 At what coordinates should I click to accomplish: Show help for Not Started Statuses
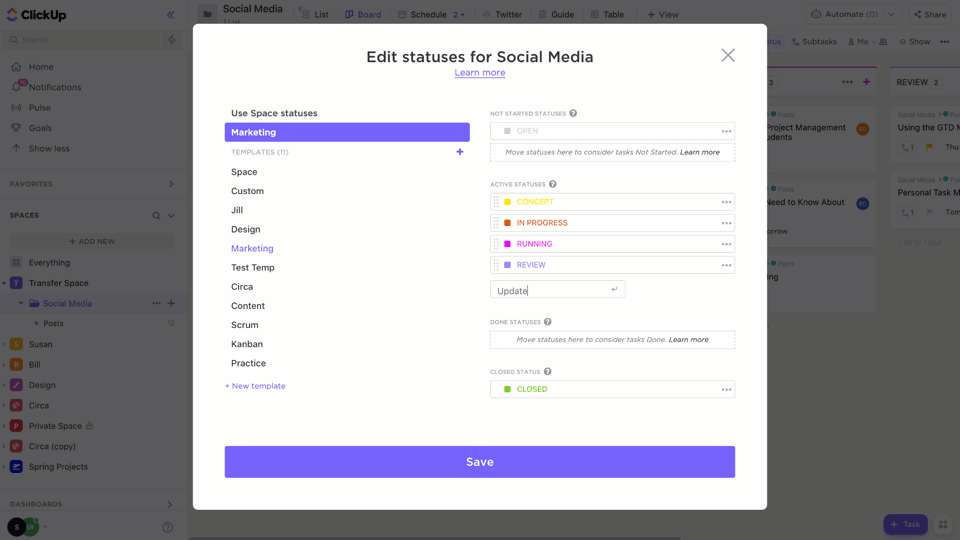pyautogui.click(x=573, y=113)
